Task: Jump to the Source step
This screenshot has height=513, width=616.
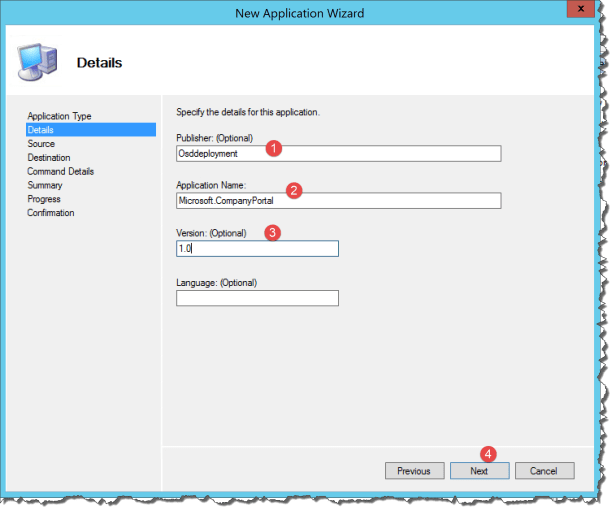Action: click(41, 144)
